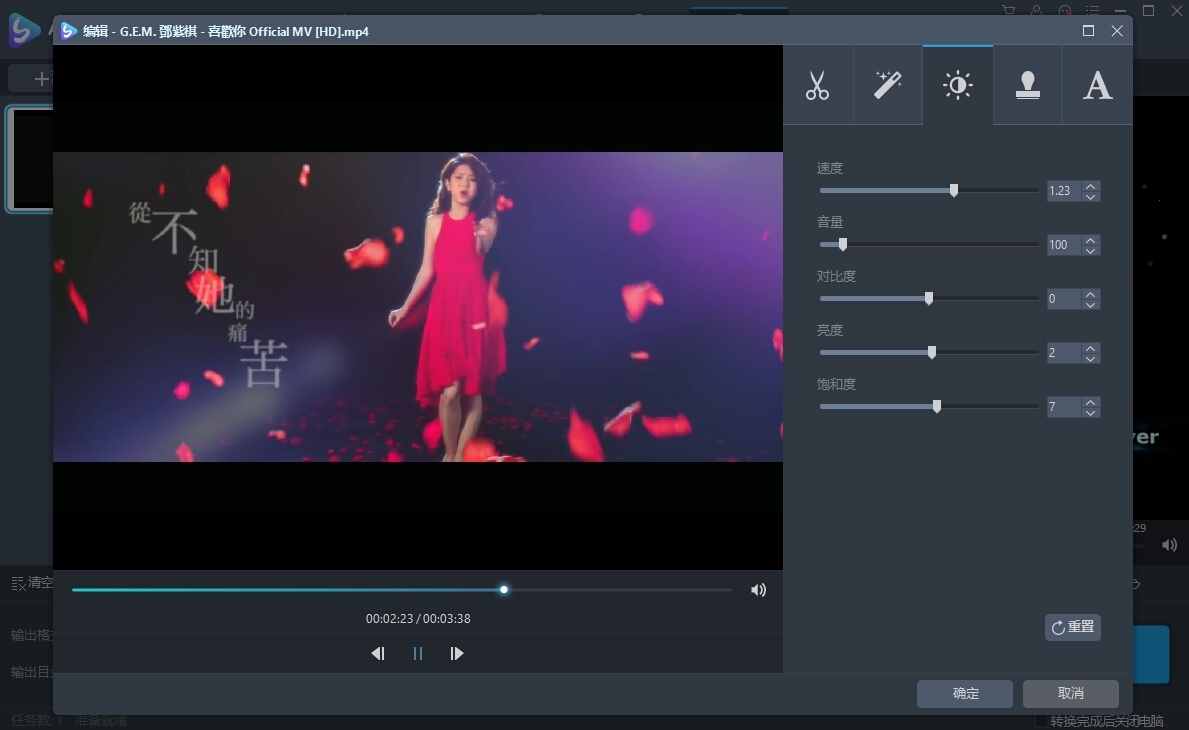Viewport: 1189px width, 730px height.
Task: Open the trim tab with scissors icon
Action: [818, 85]
